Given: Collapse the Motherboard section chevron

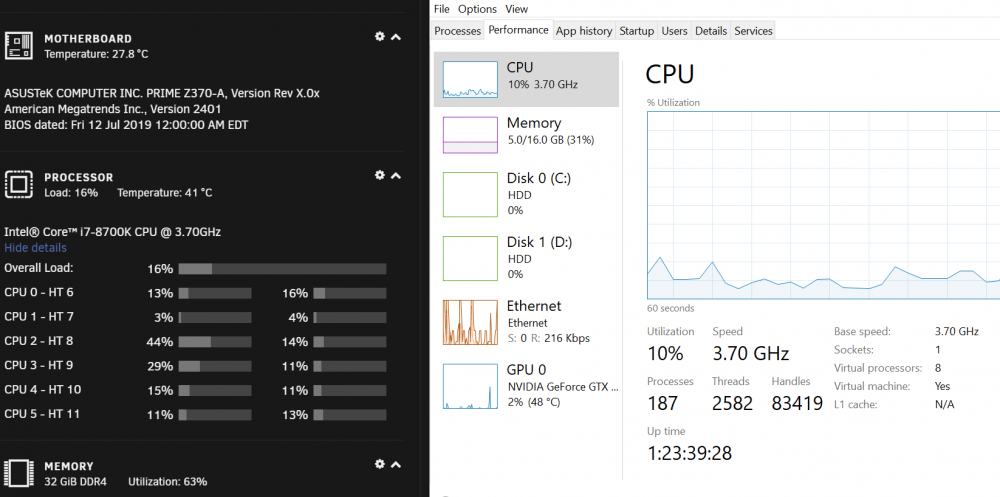Looking at the screenshot, I should tap(395, 37).
